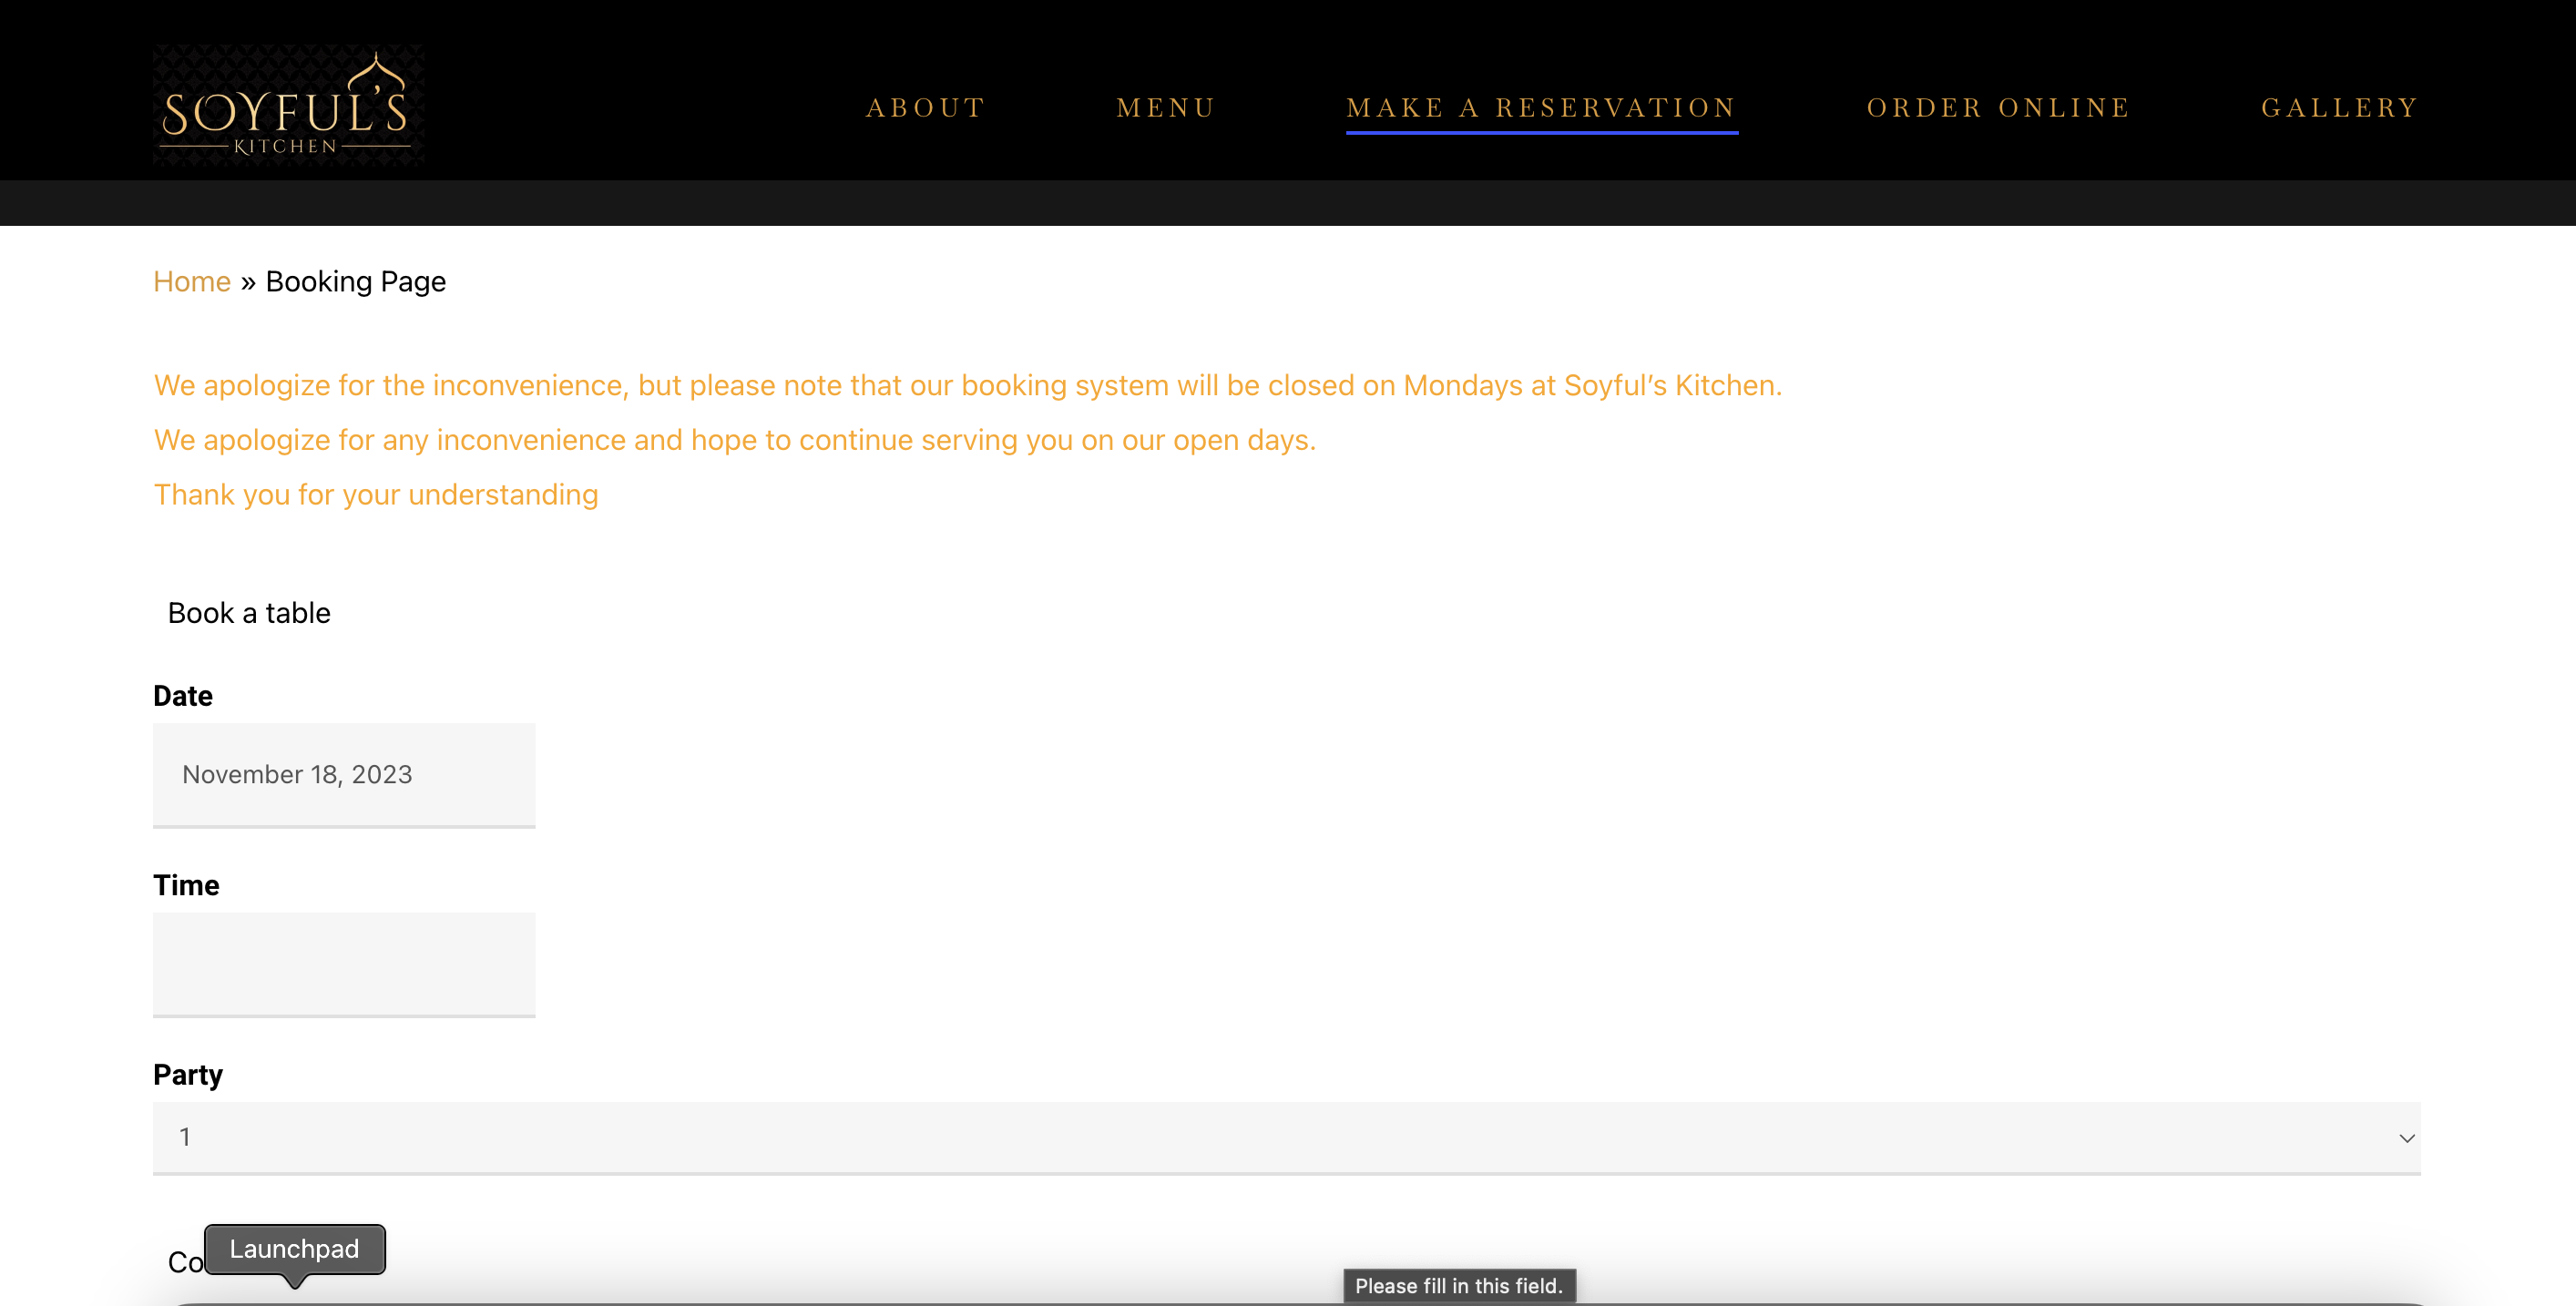Click the 'Booking Page' breadcrumb text
This screenshot has height=1306, width=2576.
click(x=356, y=282)
